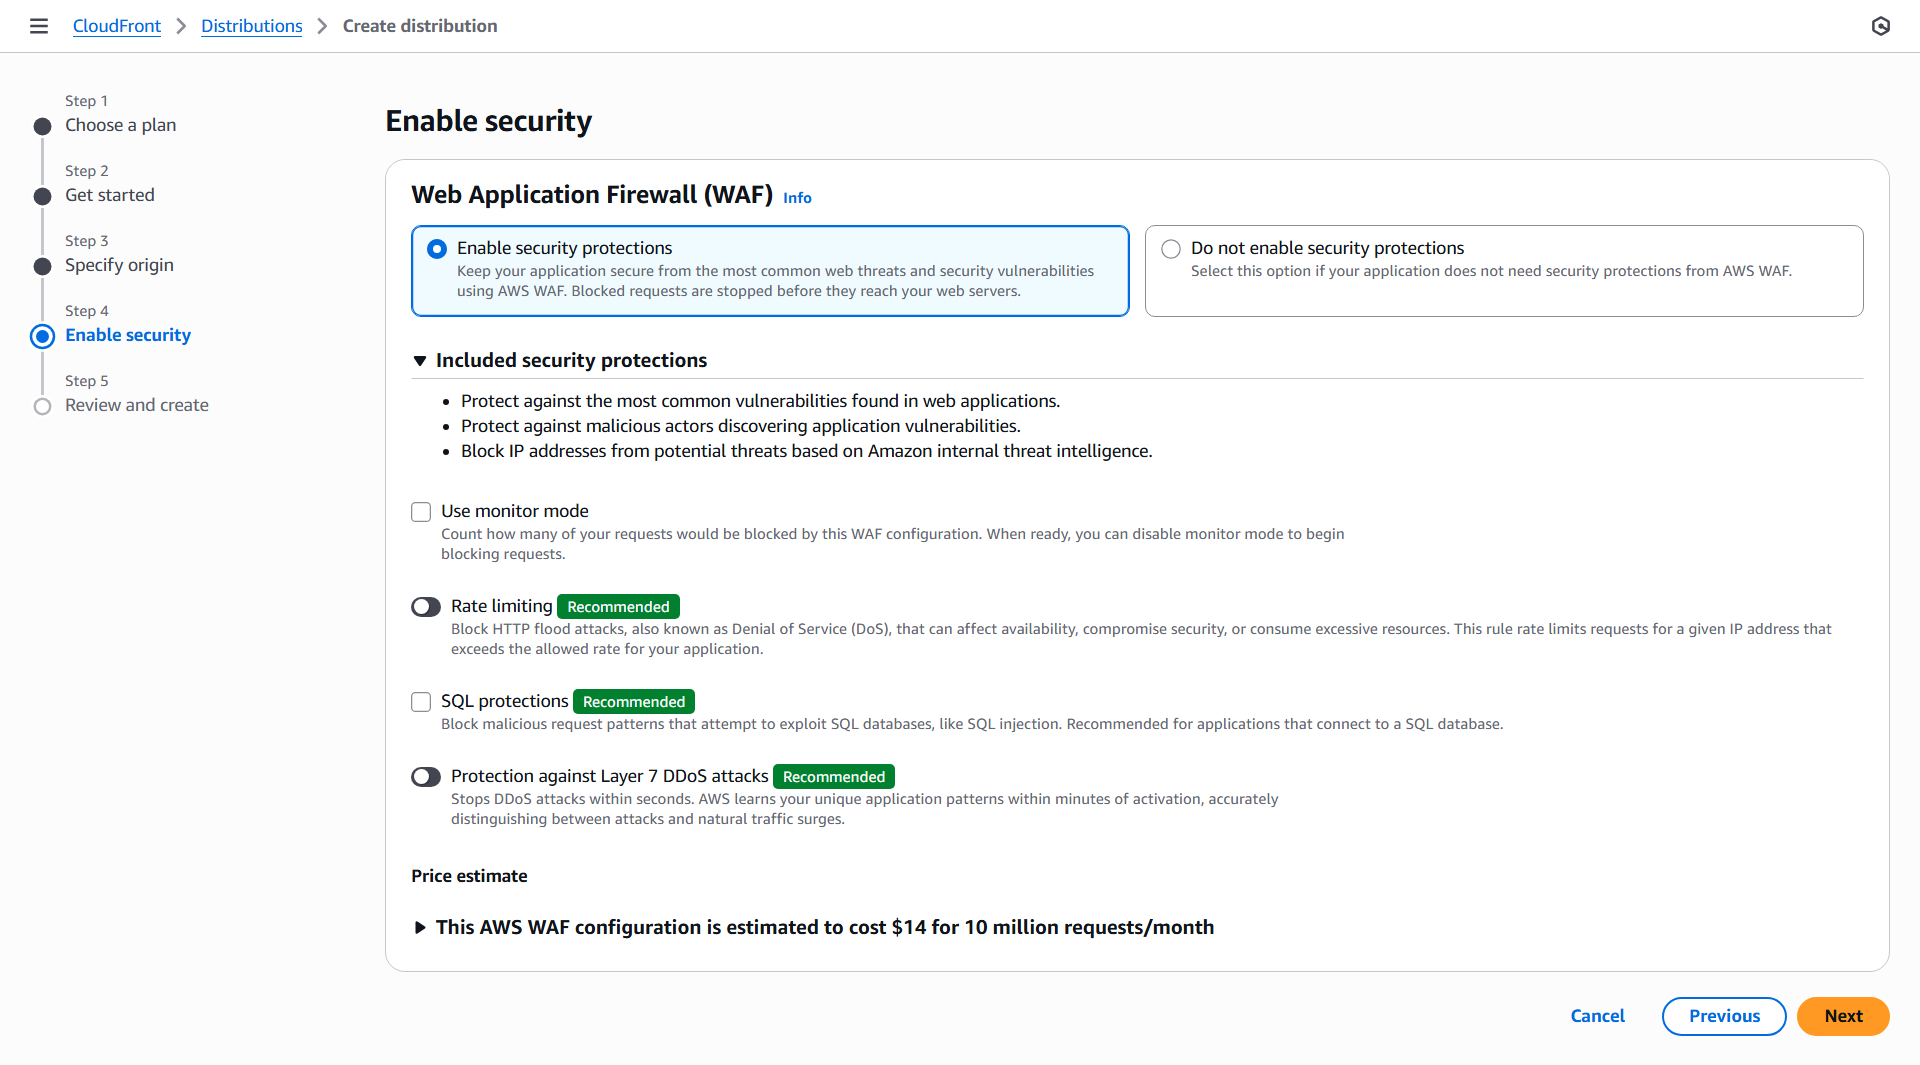
Task: Go to Get started step
Action: click(x=110, y=195)
